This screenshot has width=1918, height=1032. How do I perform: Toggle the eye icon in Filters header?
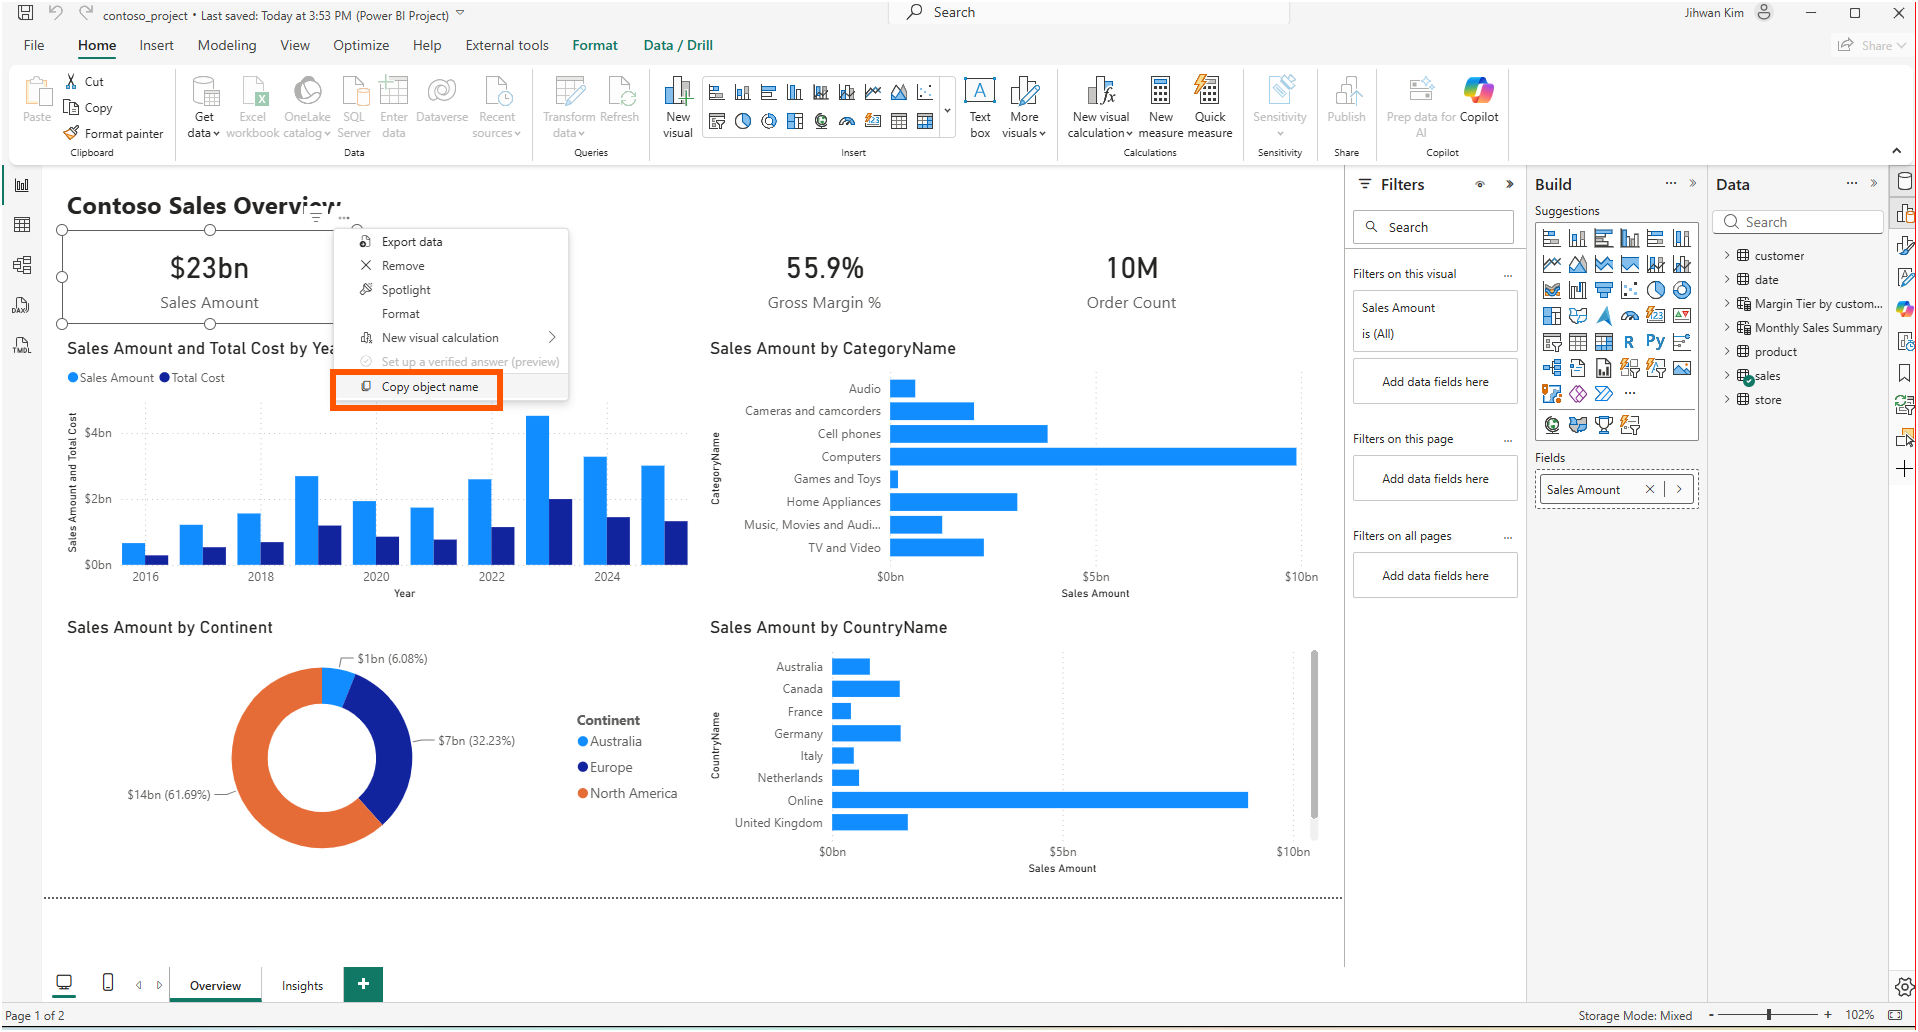pyautogui.click(x=1480, y=184)
